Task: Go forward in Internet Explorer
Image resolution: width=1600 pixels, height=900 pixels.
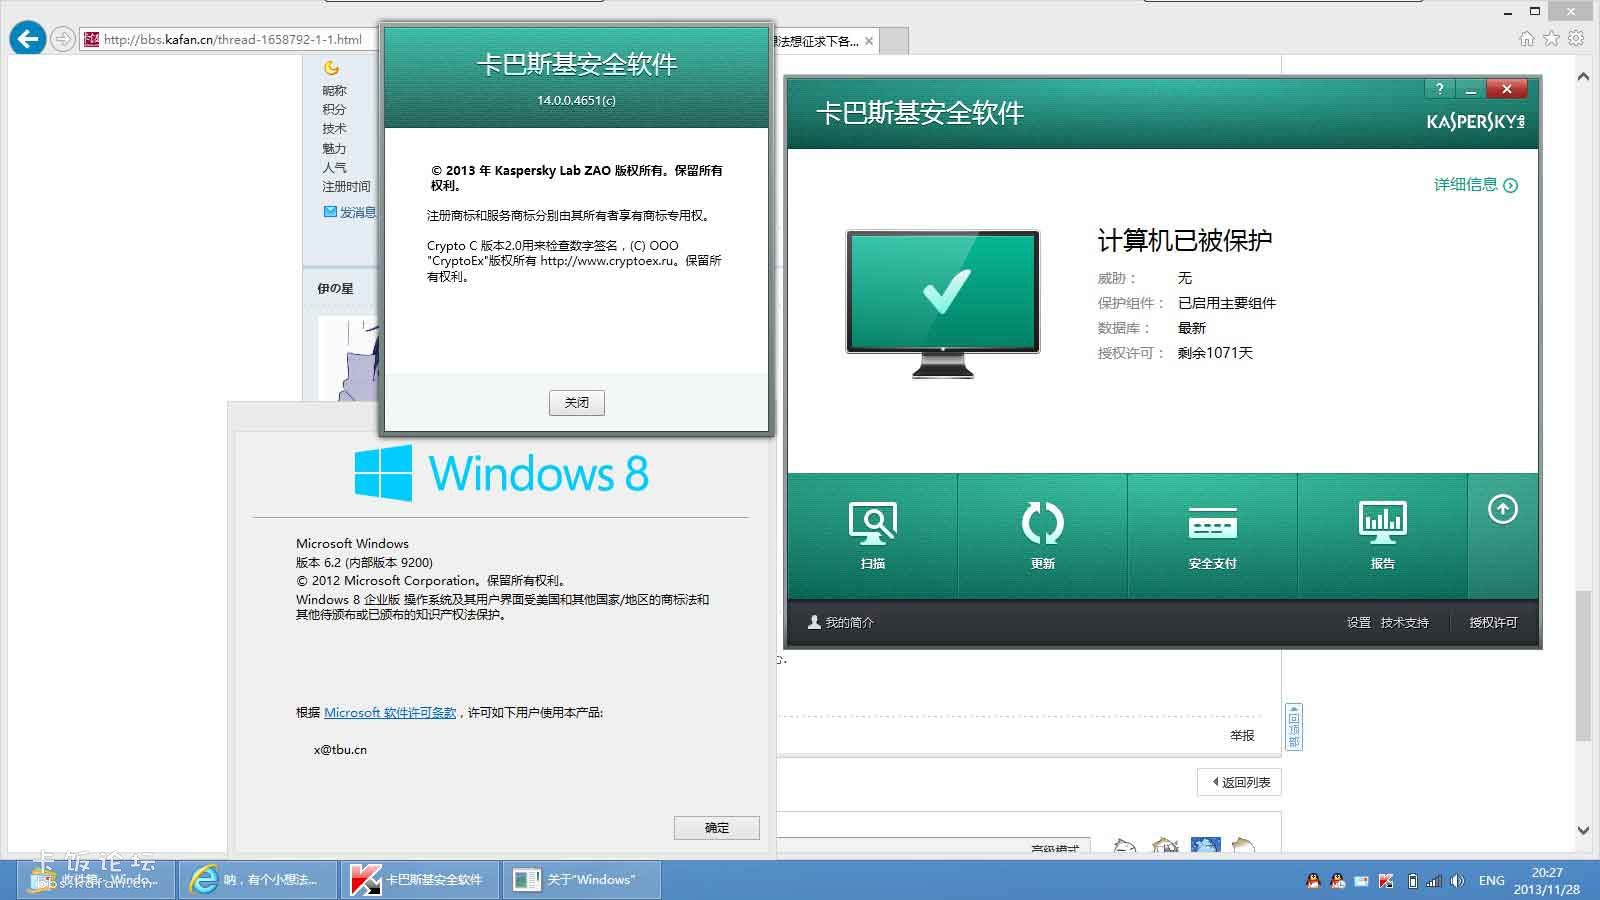Action: point(63,39)
